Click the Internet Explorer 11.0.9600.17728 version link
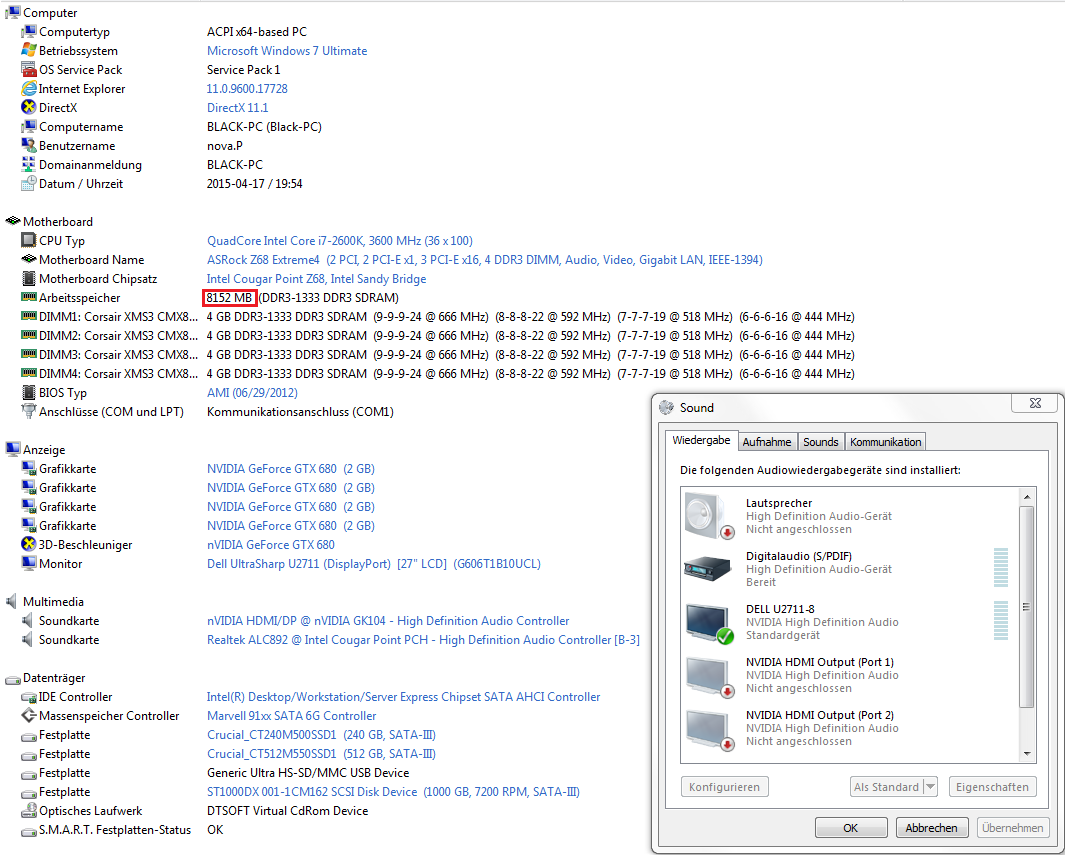Viewport: 1065px width, 855px height. tap(247, 89)
